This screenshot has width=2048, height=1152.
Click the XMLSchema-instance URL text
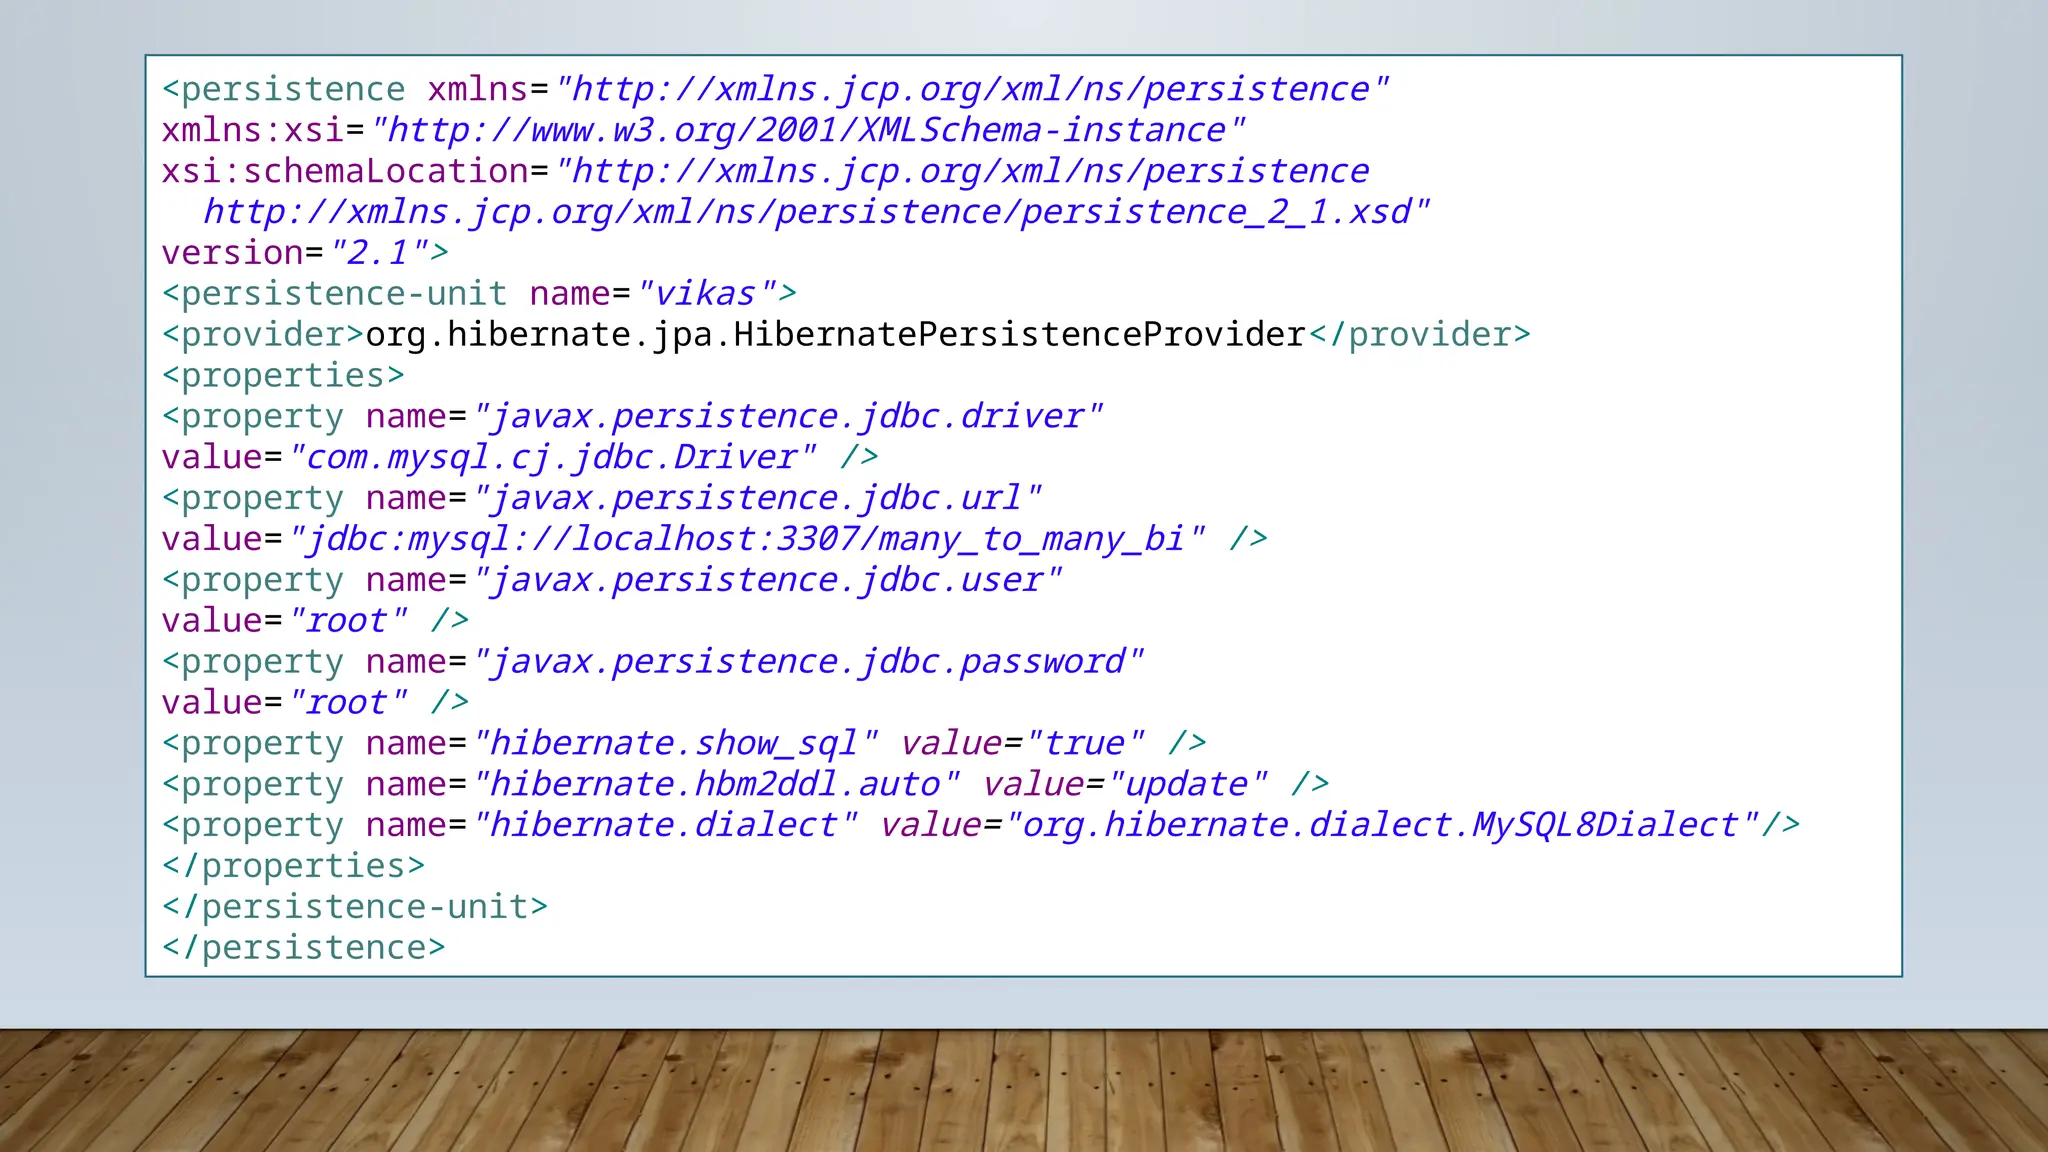[808, 131]
